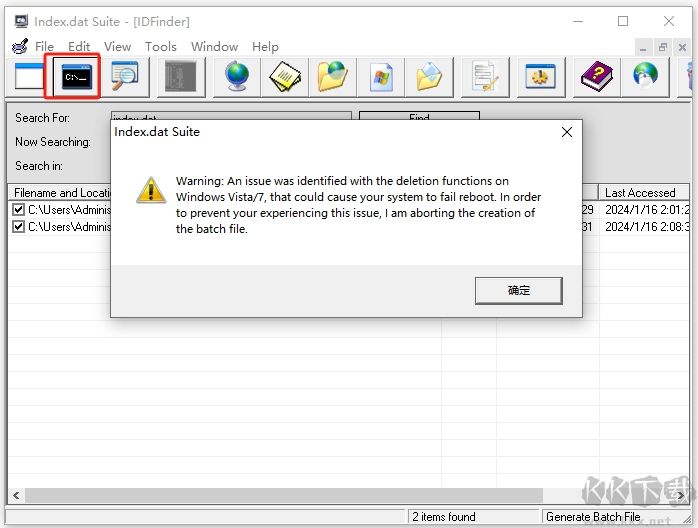Minimize the inner IDFinder child window
The width and height of the screenshot is (698, 528).
(x=642, y=48)
